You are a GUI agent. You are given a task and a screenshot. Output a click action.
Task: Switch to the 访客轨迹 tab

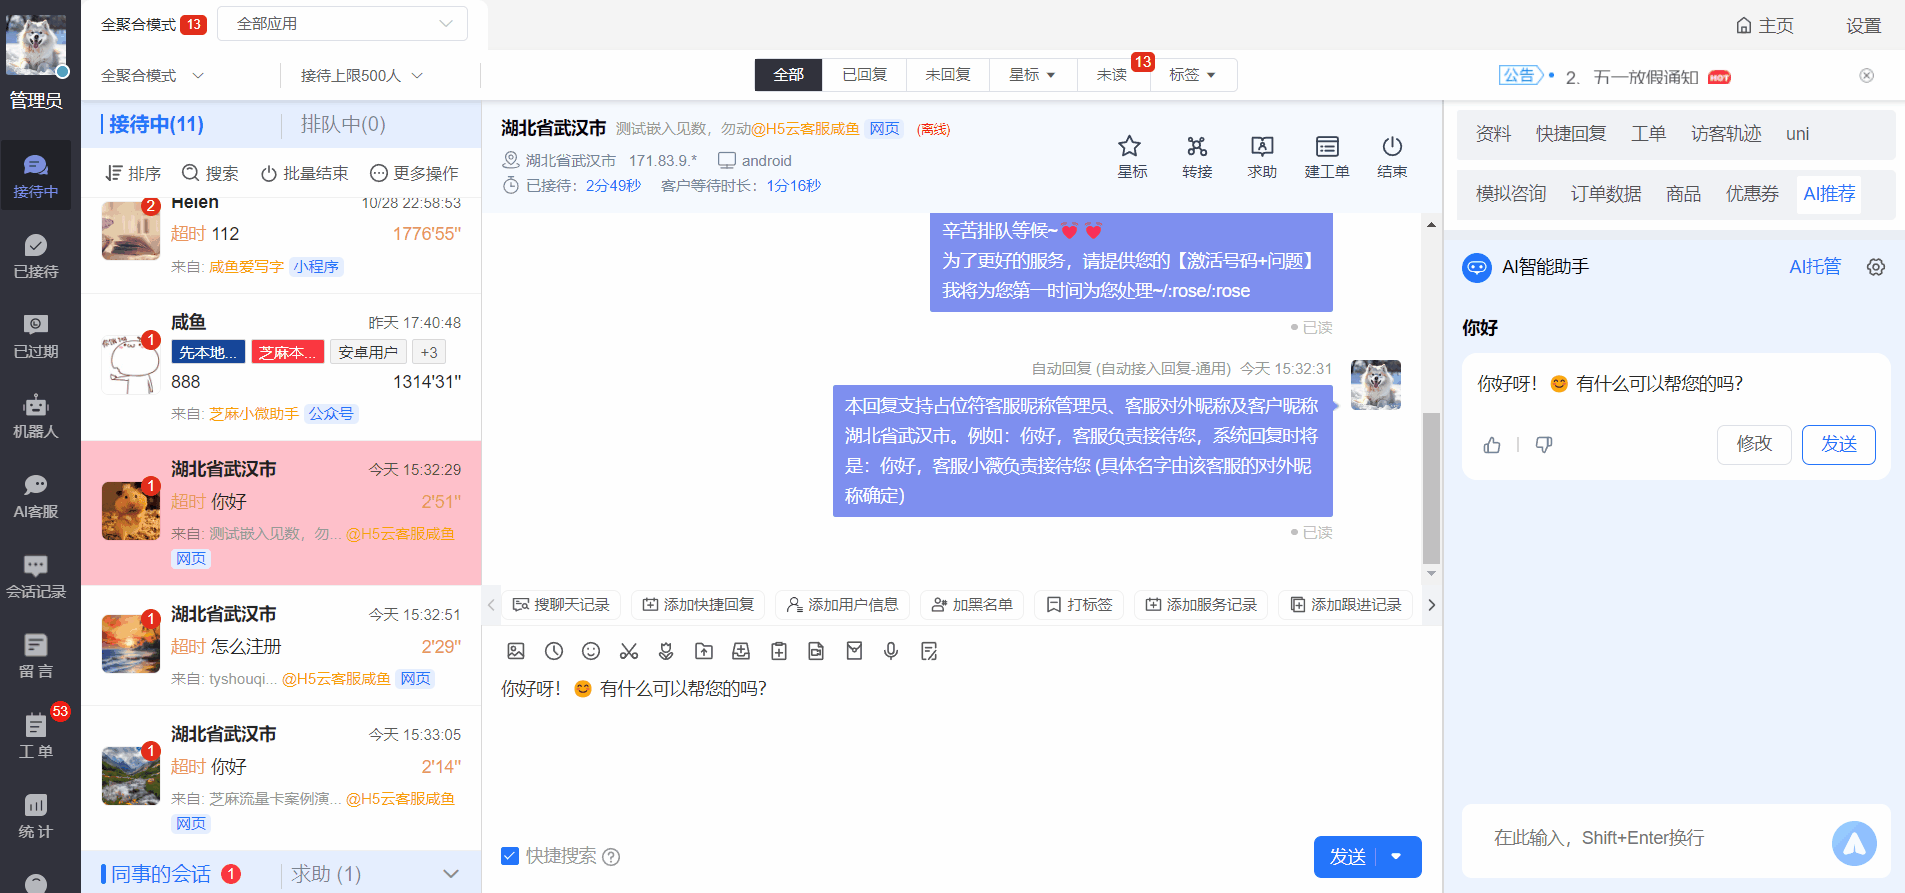tap(1726, 134)
